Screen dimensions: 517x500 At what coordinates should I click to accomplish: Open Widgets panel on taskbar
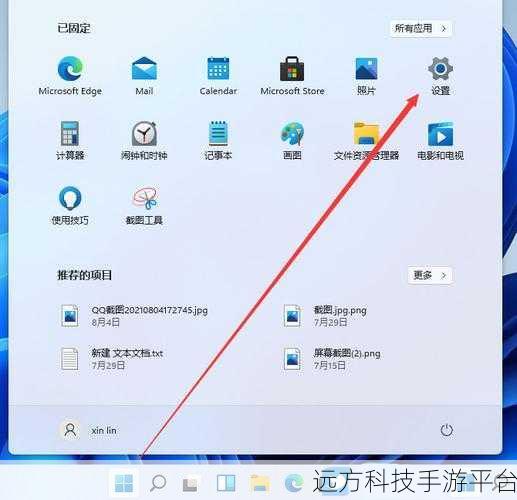(226, 483)
